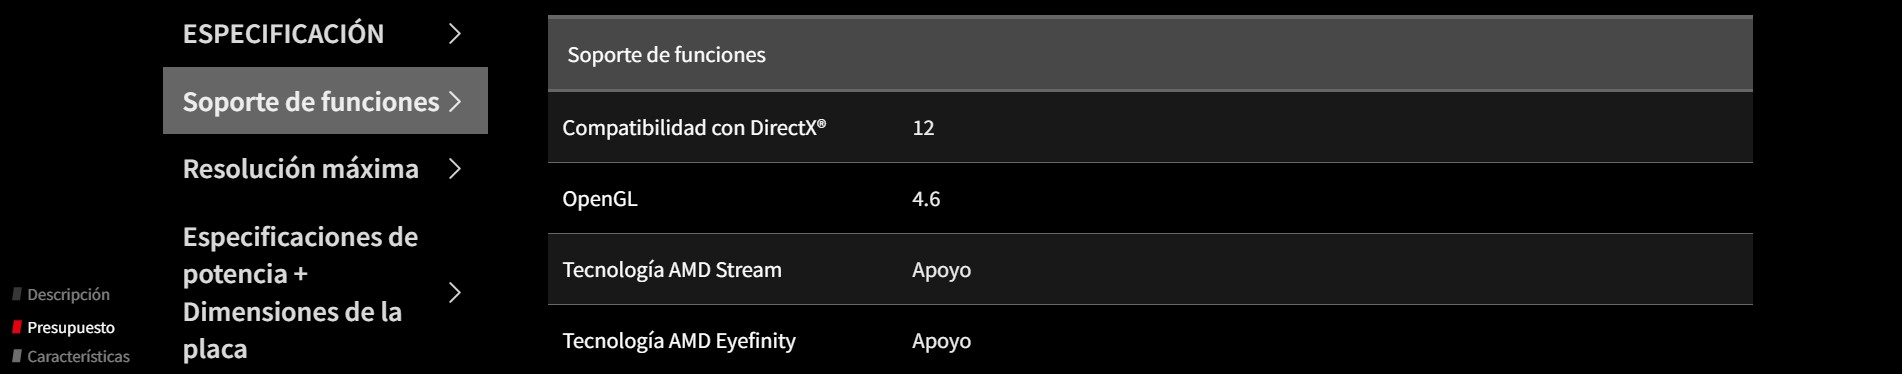Click chevron arrow next to ESPECIFICACIÓN

455,34
